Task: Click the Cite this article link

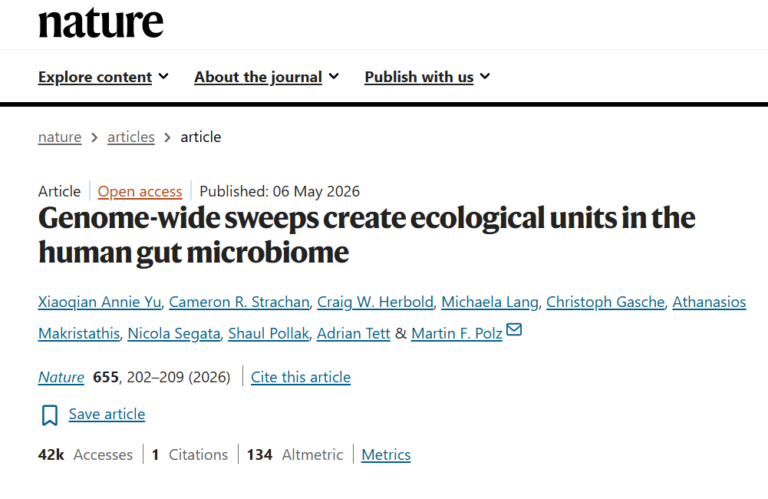Action: click(x=301, y=377)
